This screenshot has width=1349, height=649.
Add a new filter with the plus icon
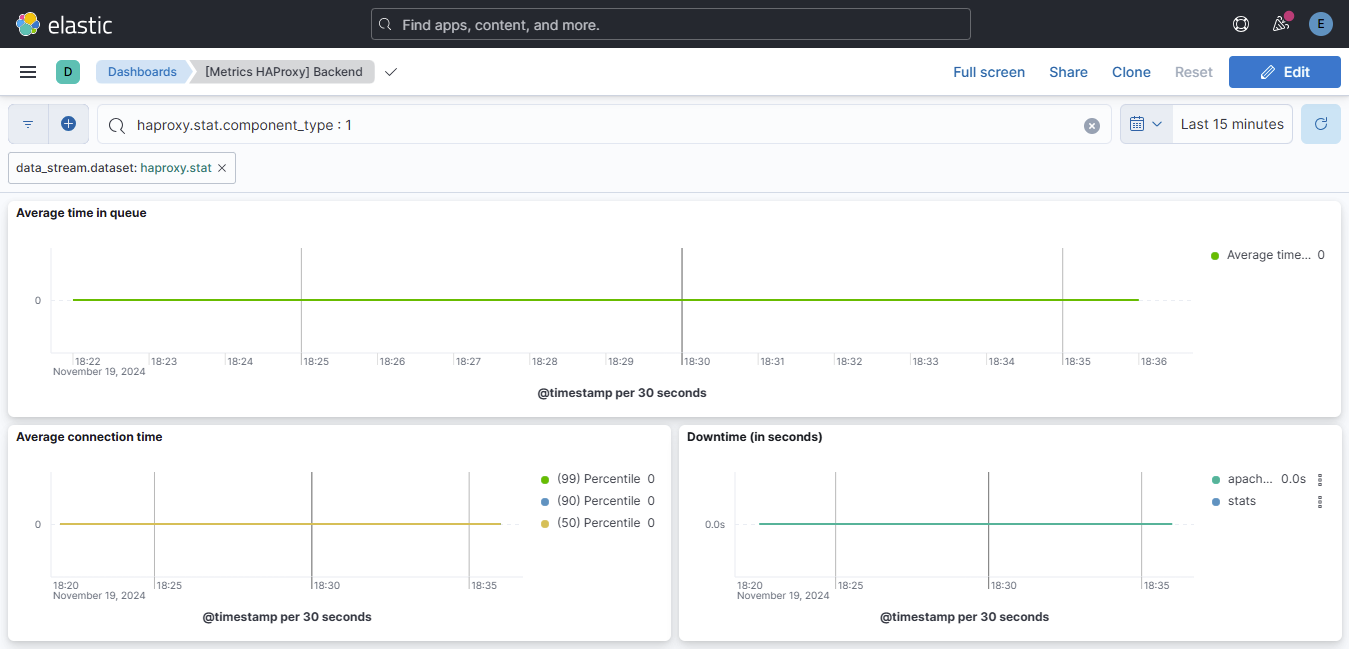click(68, 123)
